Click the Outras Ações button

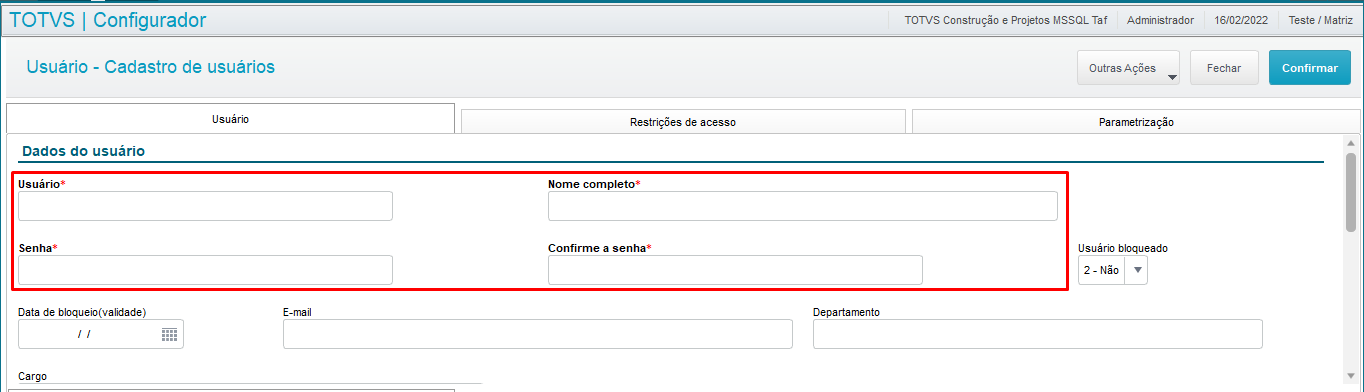click(1128, 68)
